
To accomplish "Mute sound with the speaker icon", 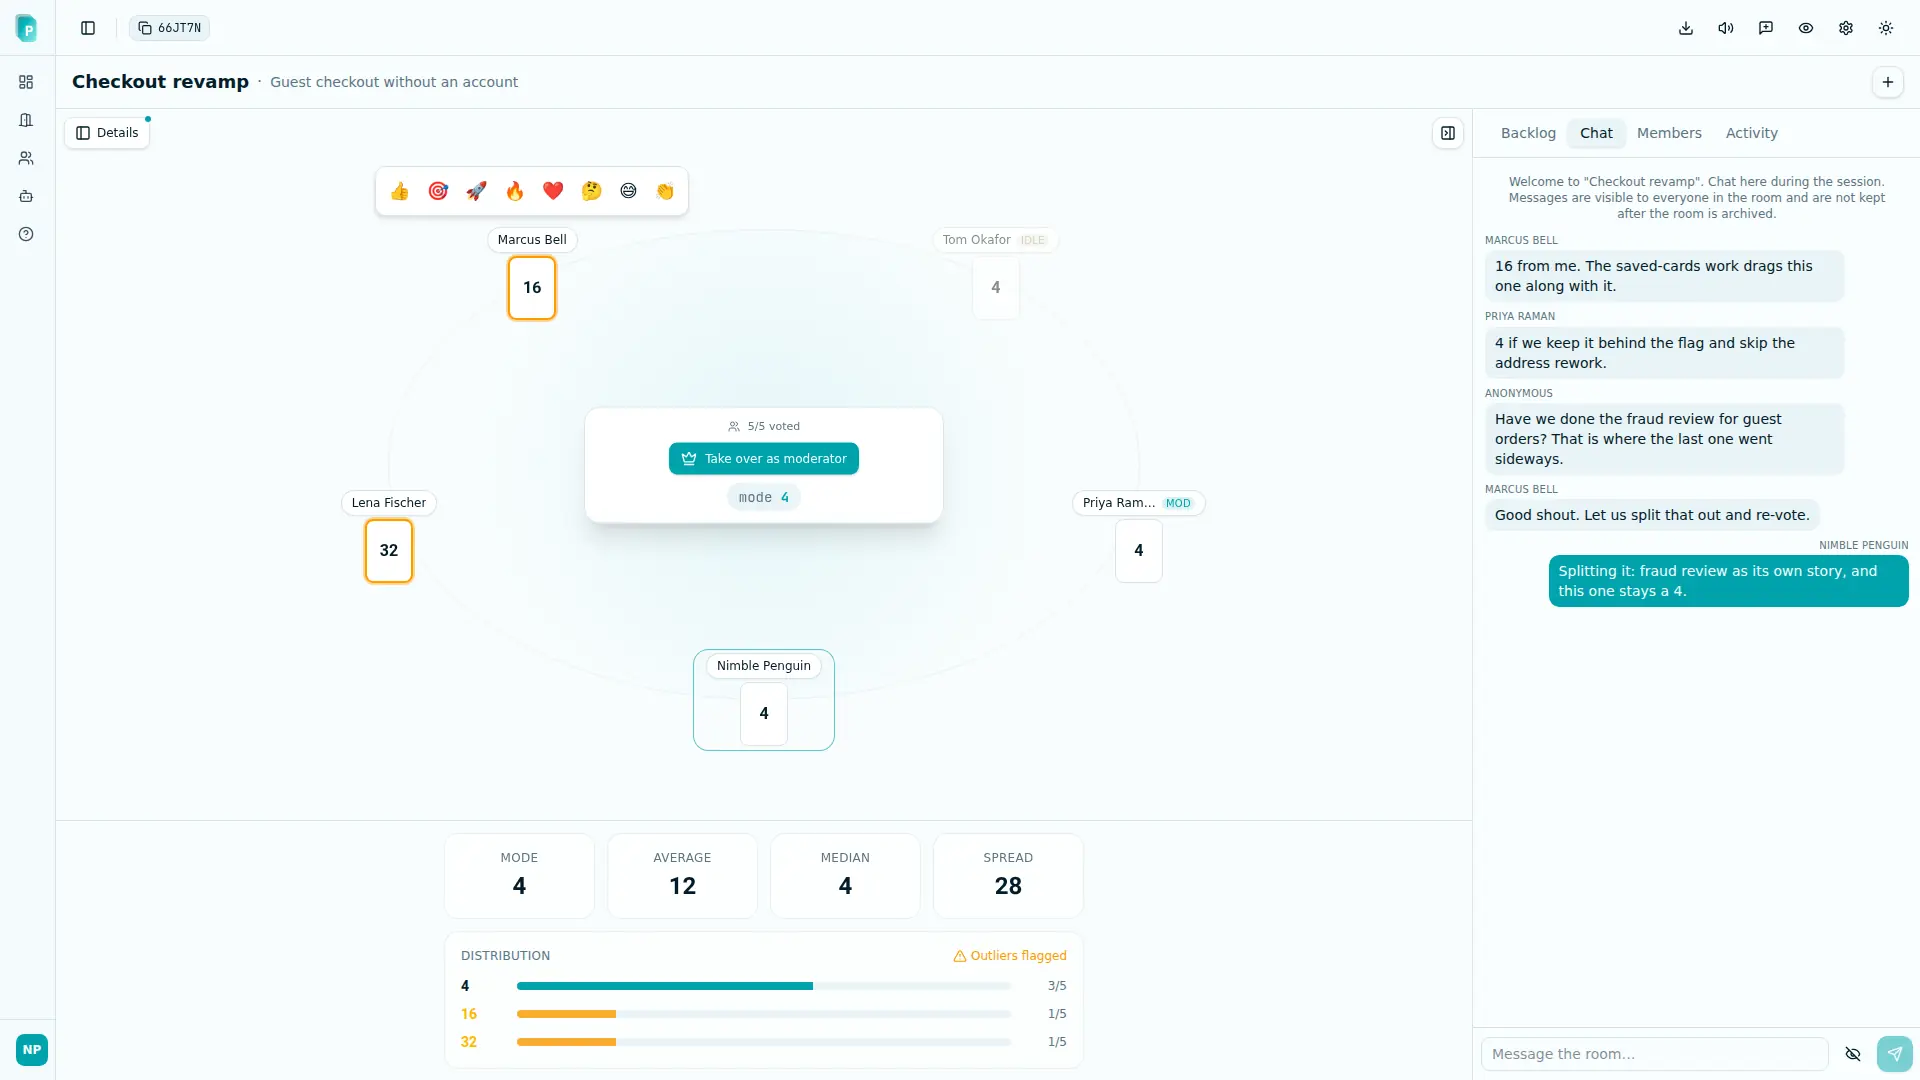I will click(x=1726, y=28).
